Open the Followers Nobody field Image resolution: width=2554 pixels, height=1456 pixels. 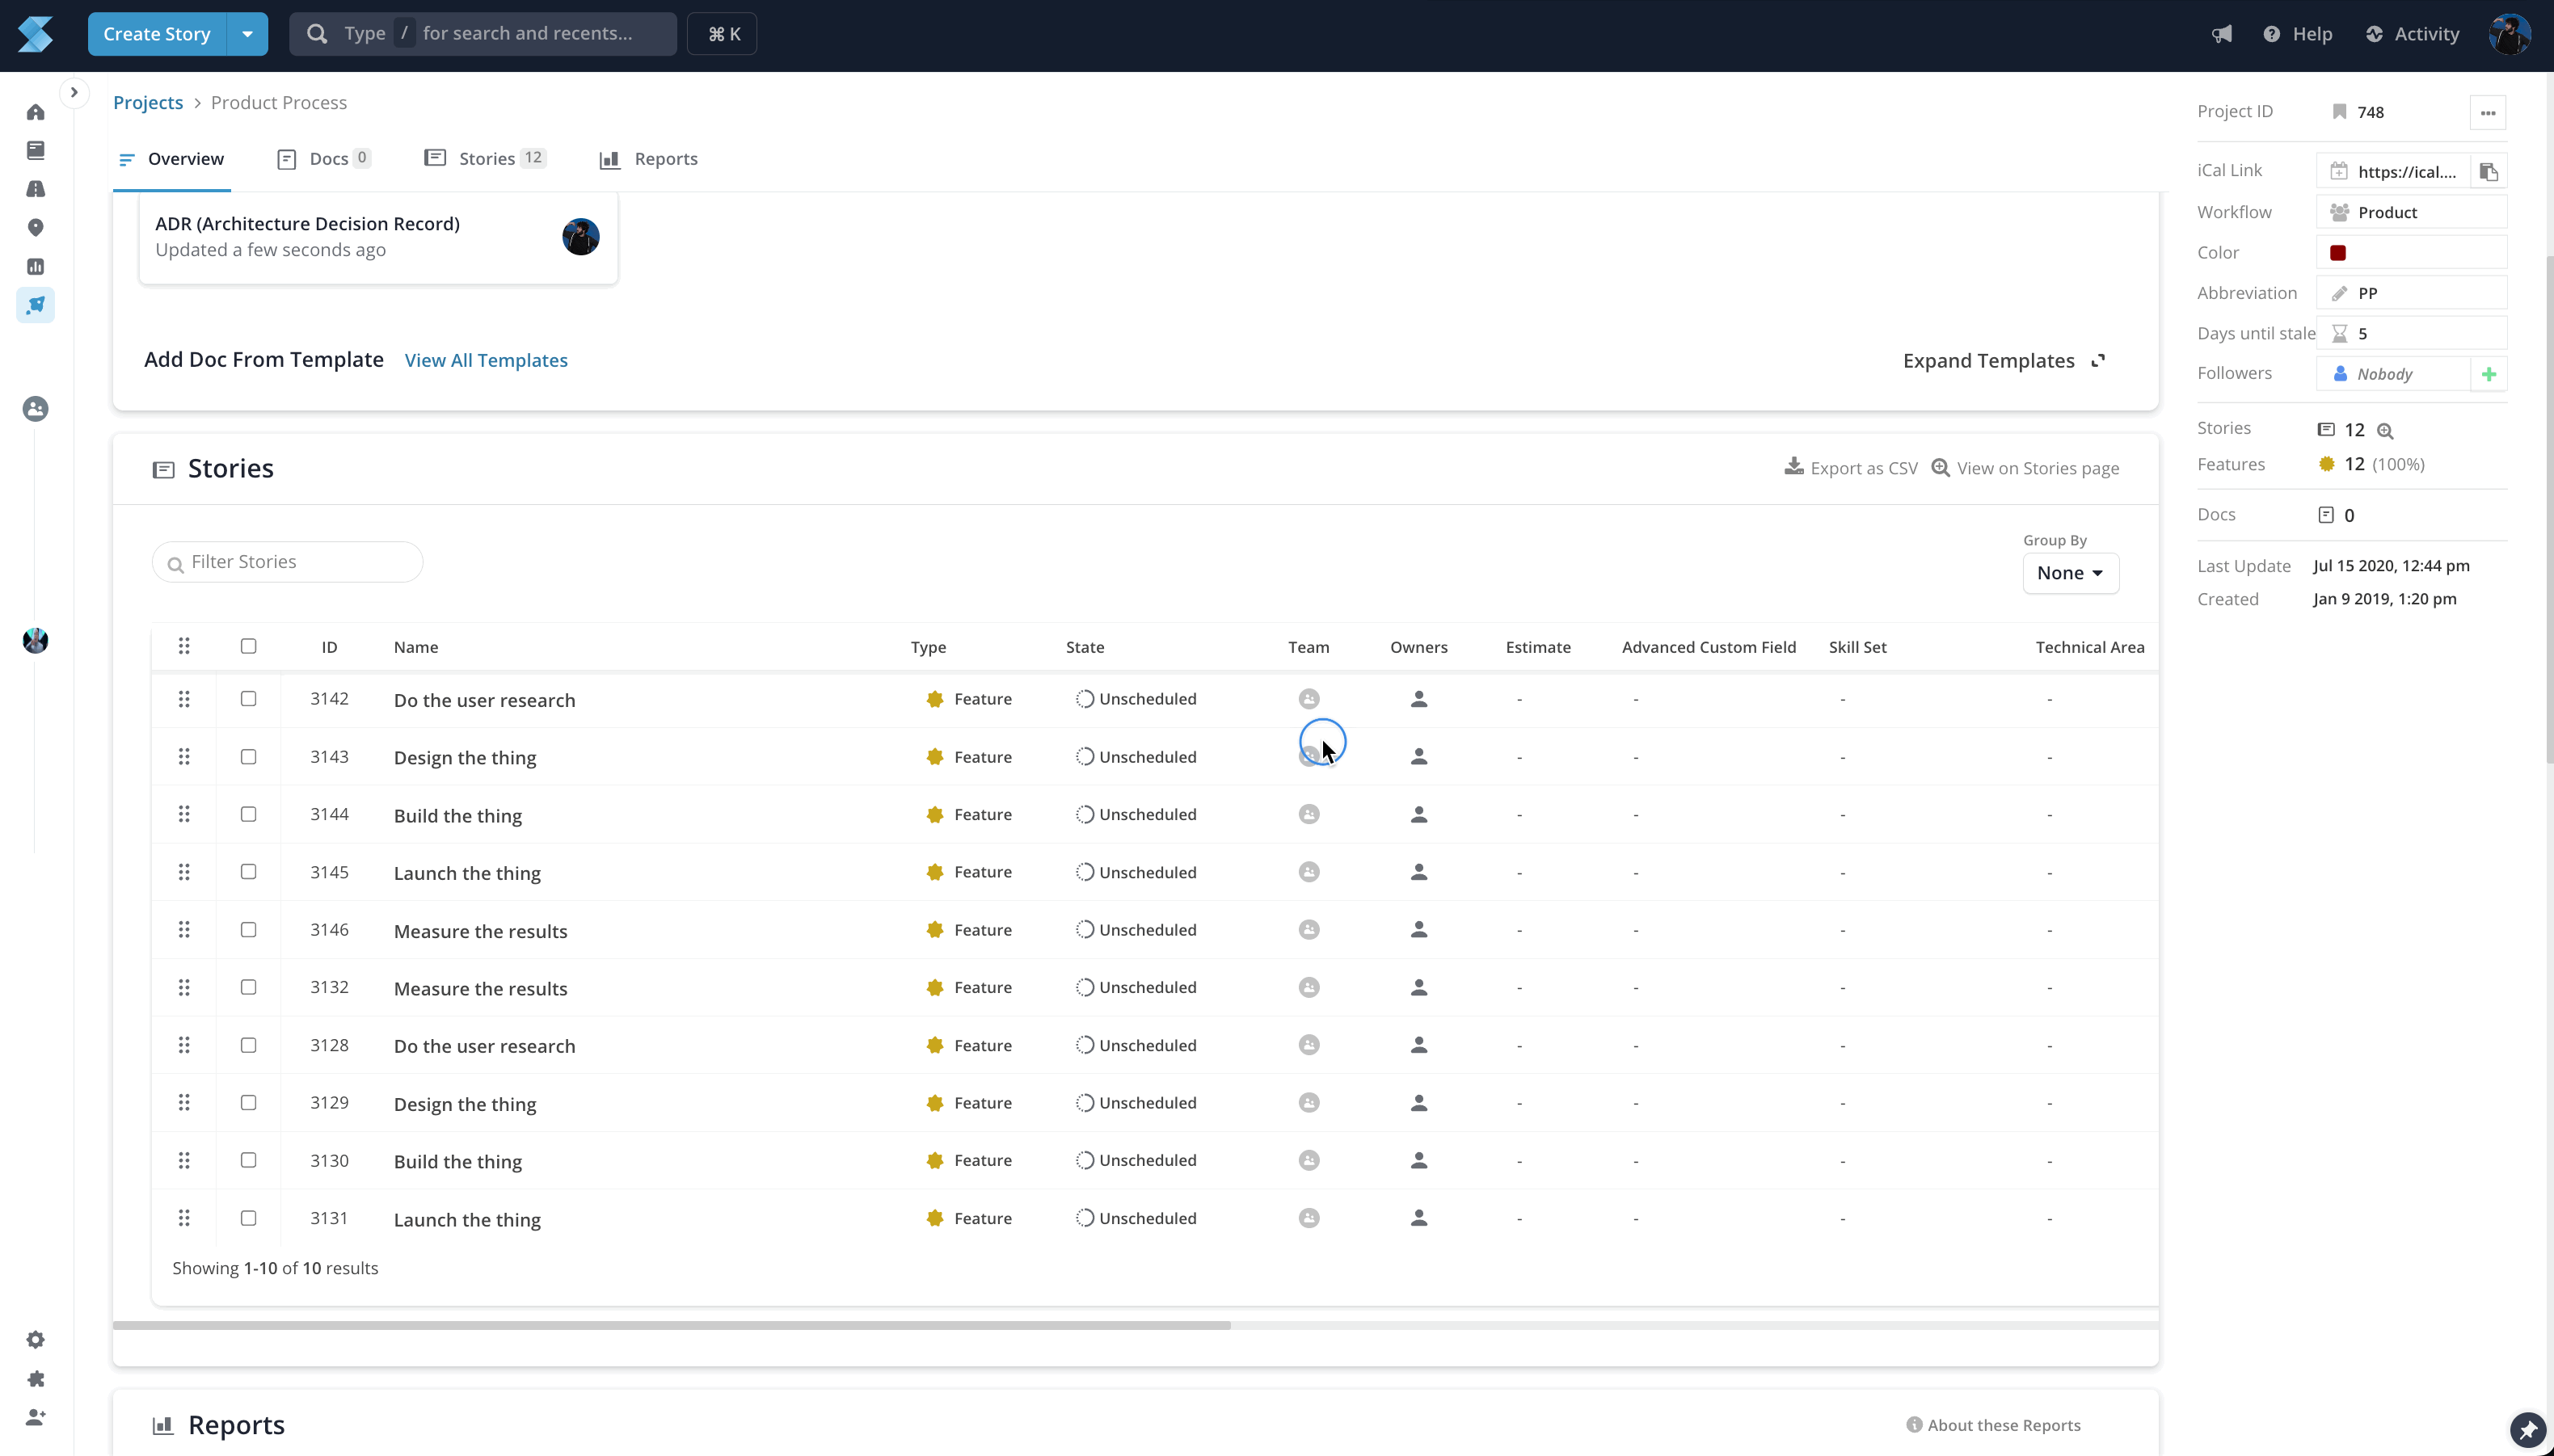point(2393,374)
